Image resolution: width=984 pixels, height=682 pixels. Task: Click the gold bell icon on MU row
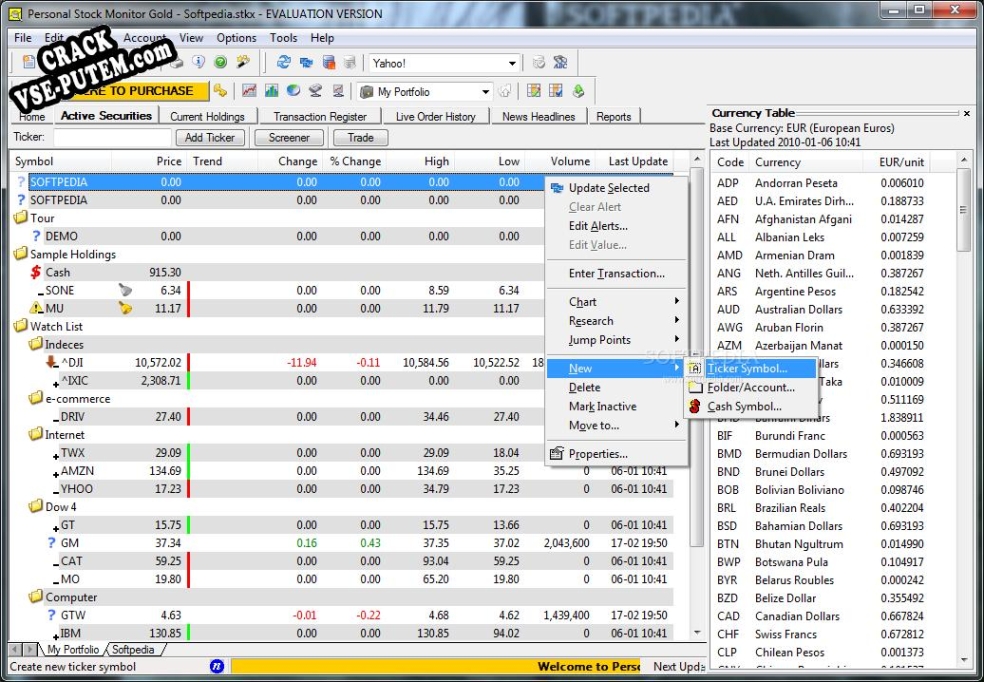coord(126,308)
